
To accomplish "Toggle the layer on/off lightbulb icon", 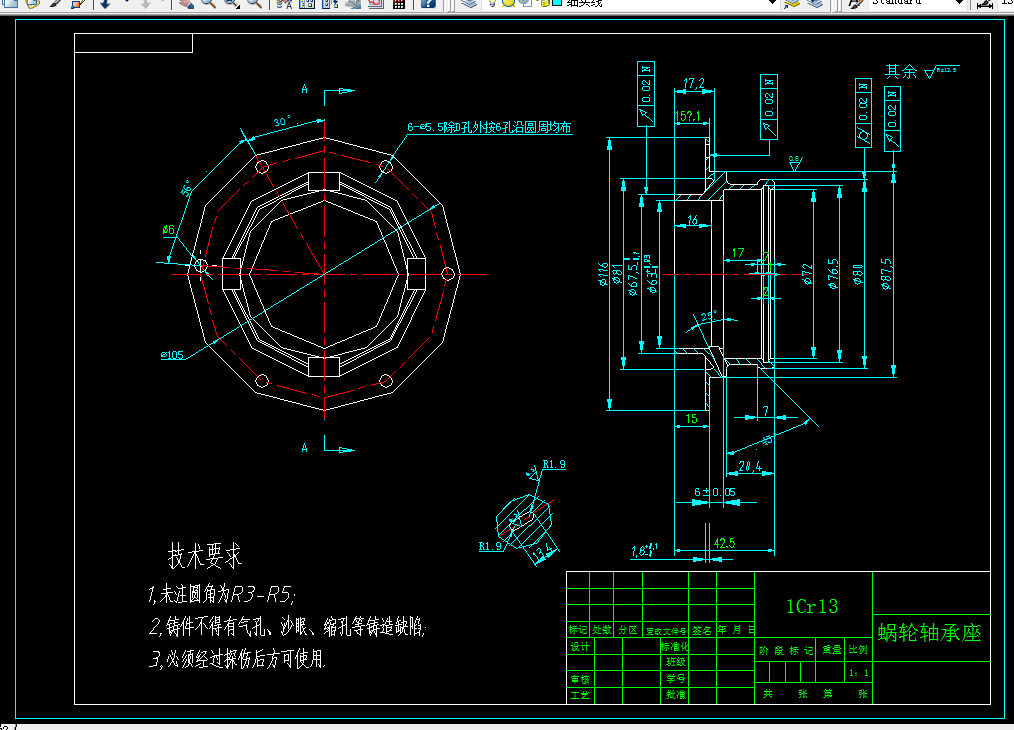I will coord(492,6).
